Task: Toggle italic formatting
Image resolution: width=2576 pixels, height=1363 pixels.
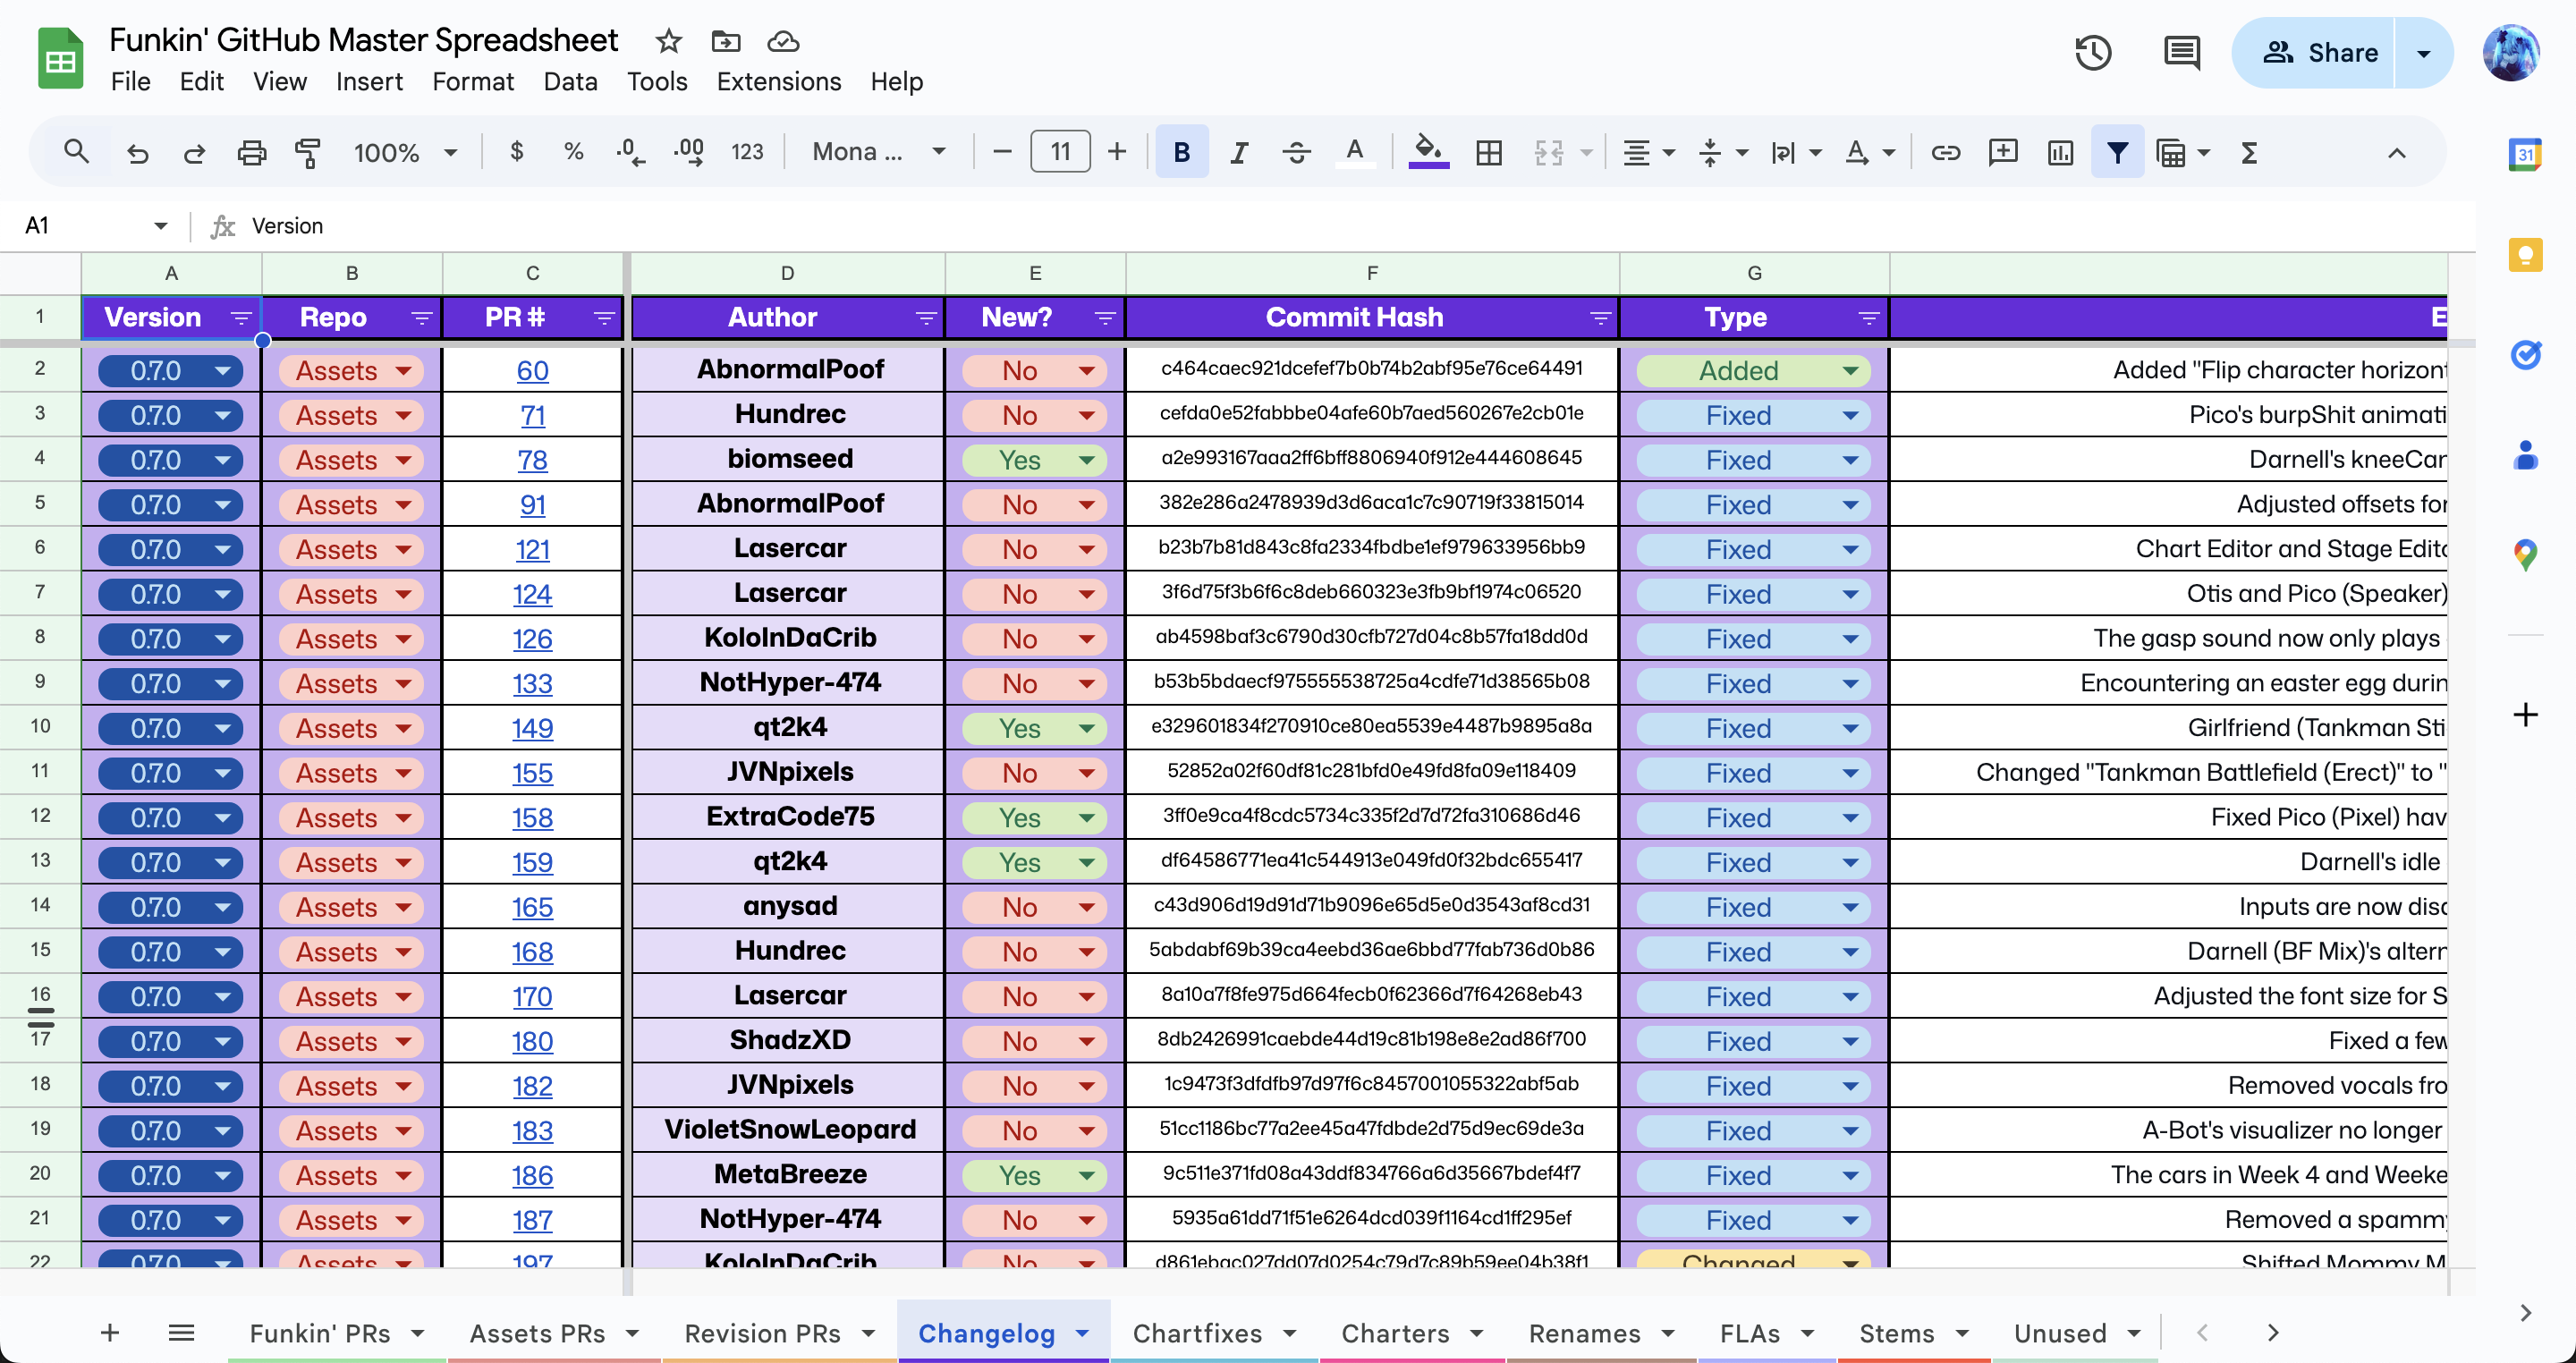Action: point(1239,152)
